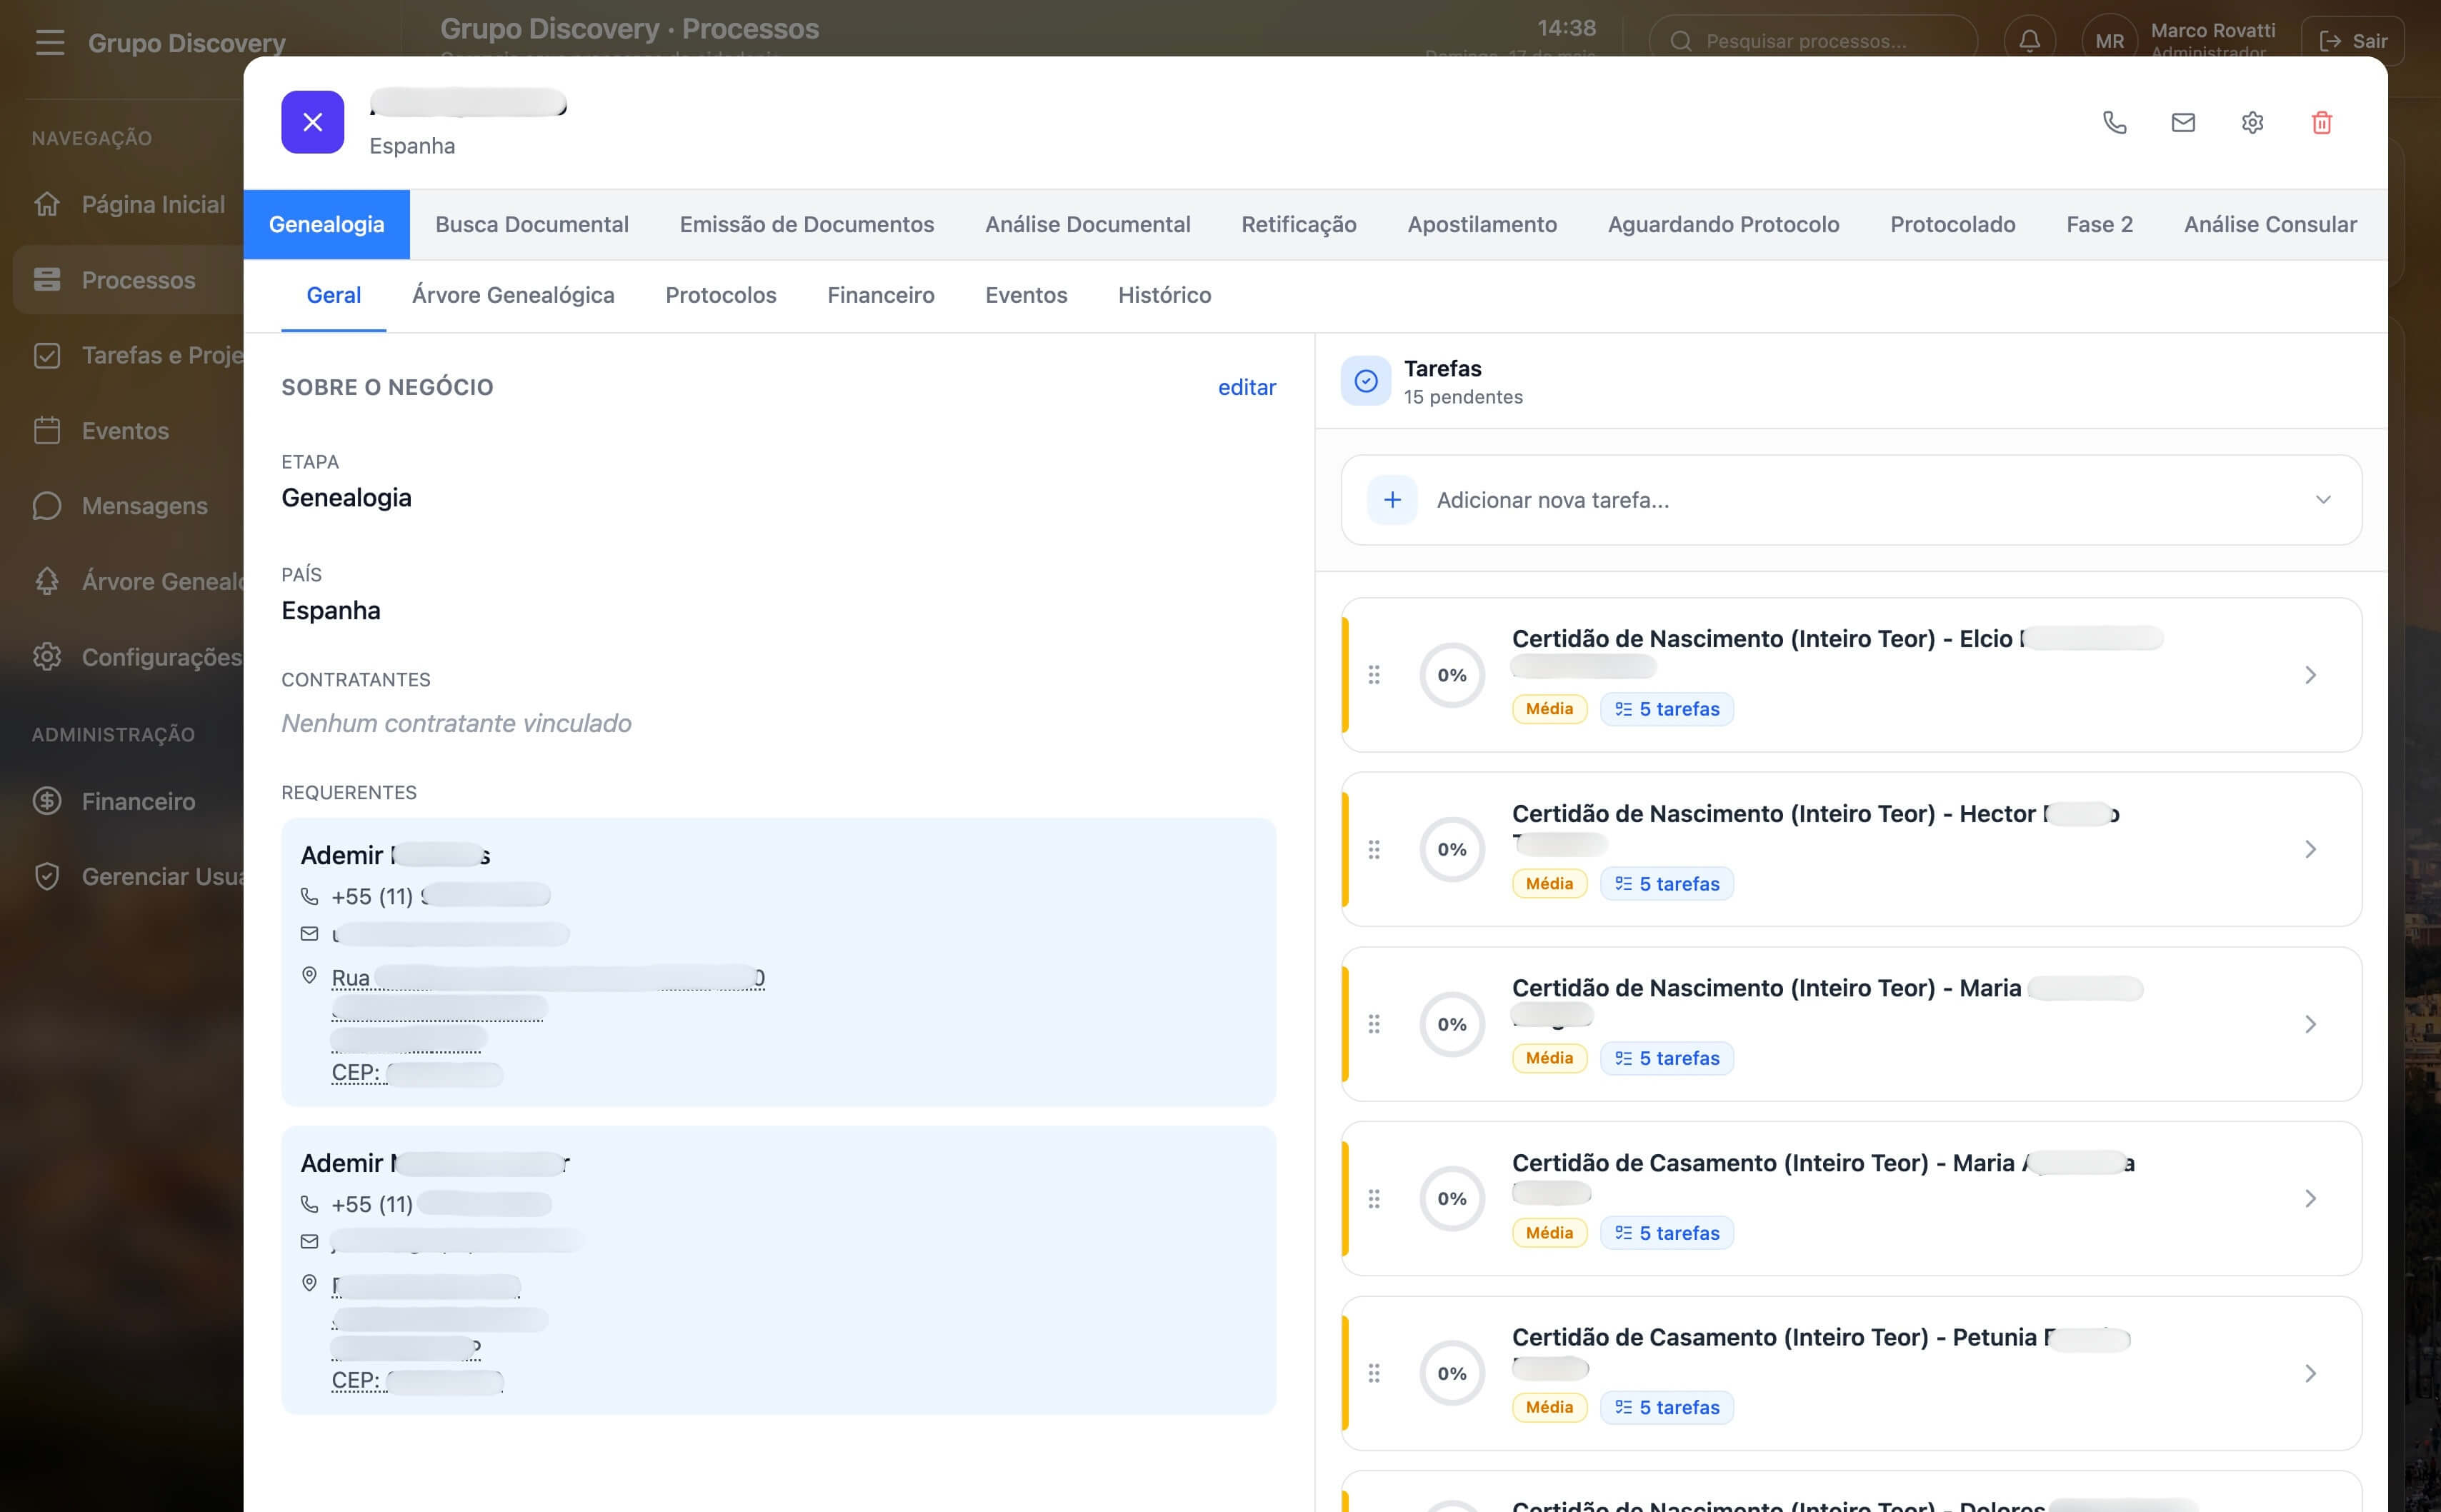Viewport: 2441px width, 1512px height.
Task: Click Adicionar nova tarefa field
Action: pyautogui.click(x=1851, y=500)
